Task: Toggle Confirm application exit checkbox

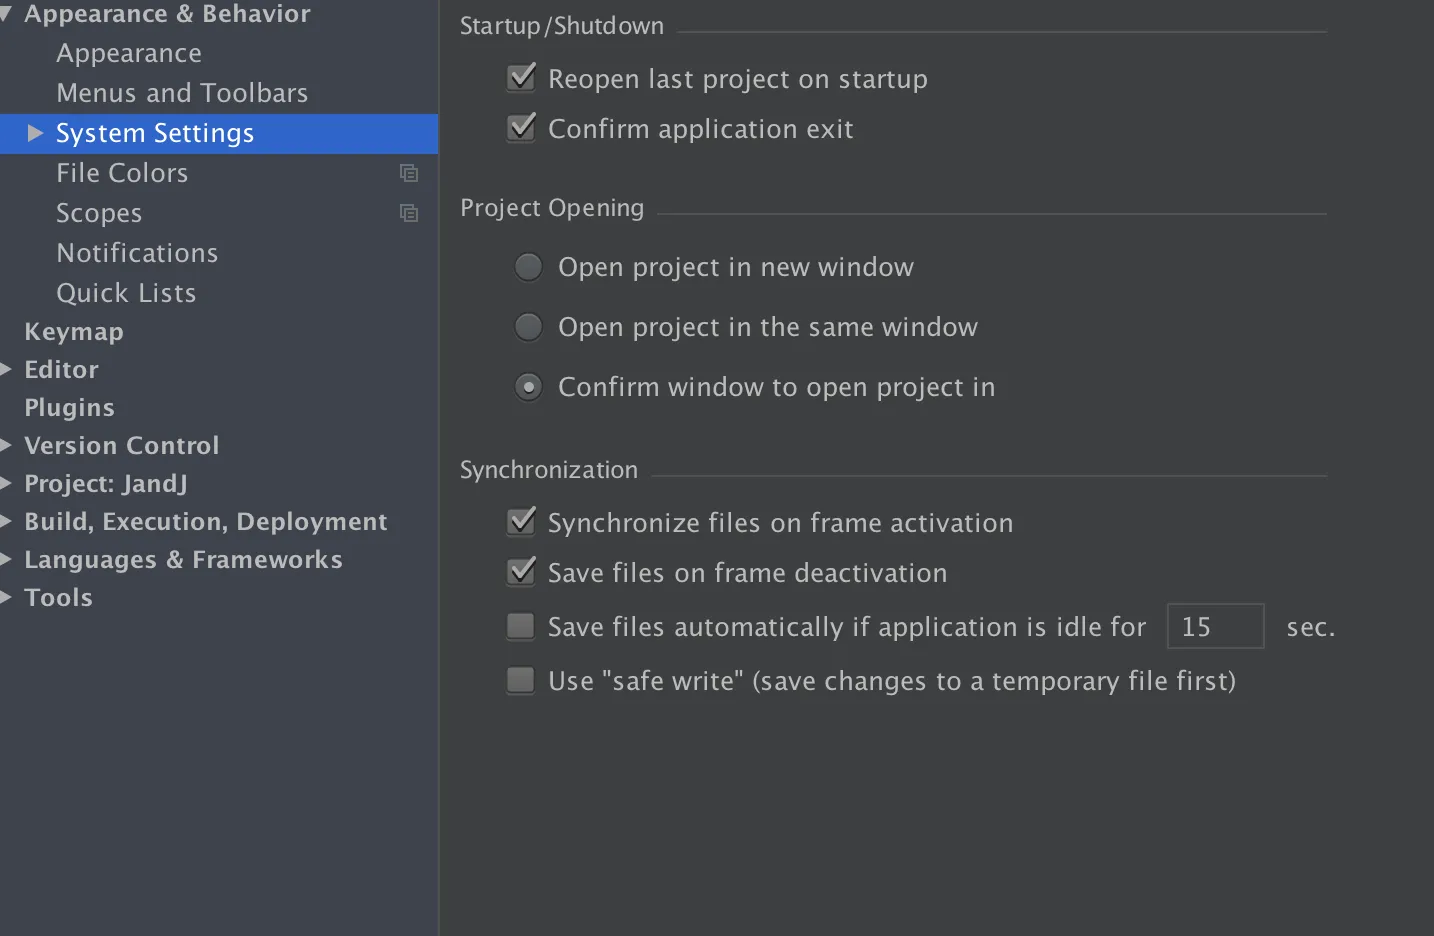Action: [x=521, y=128]
